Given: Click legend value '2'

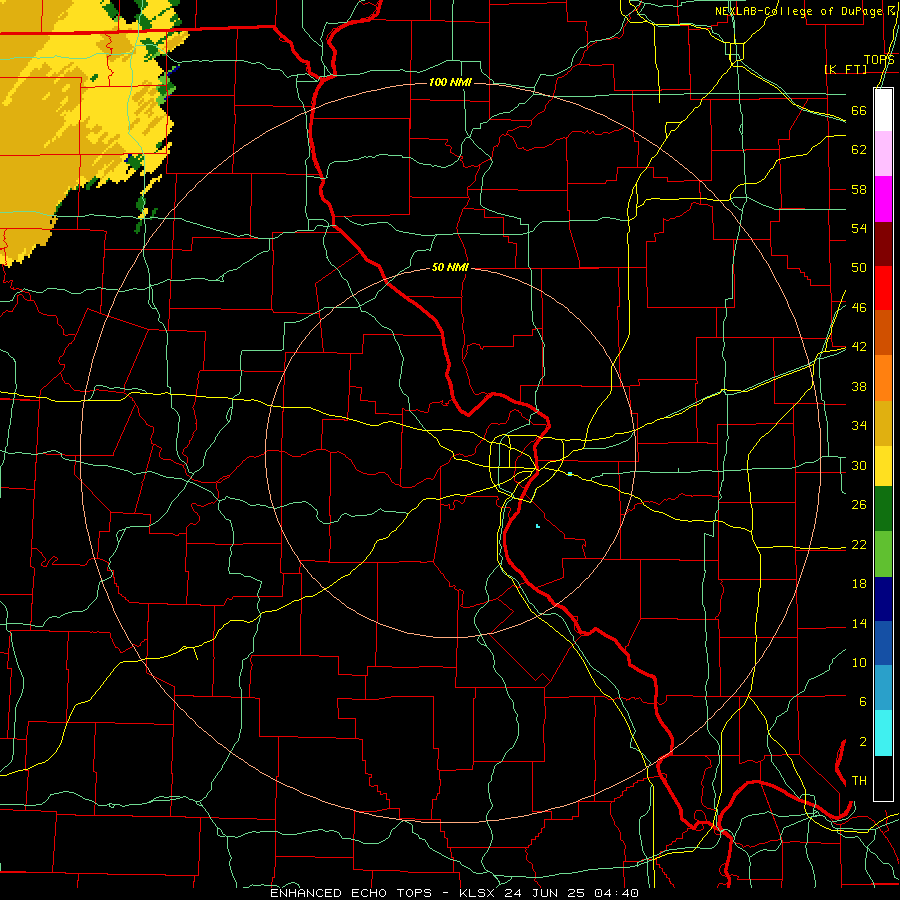Looking at the screenshot, I should [x=862, y=742].
